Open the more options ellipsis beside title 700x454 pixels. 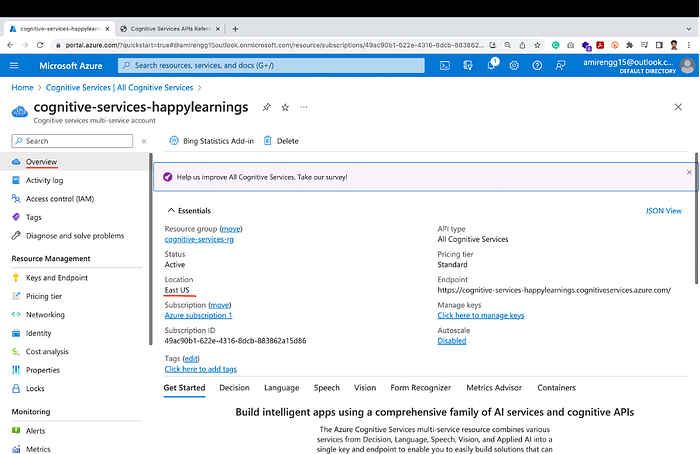pos(304,107)
